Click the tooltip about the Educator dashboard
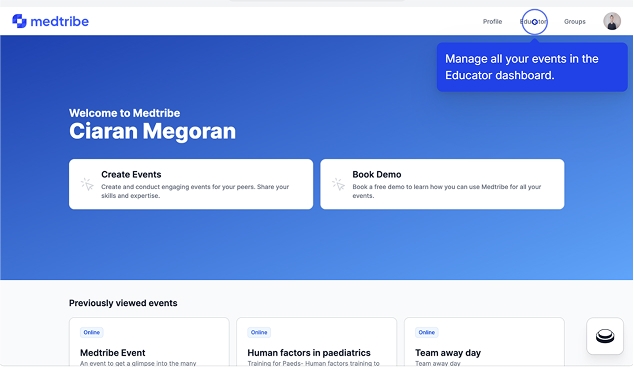 click(x=532, y=67)
